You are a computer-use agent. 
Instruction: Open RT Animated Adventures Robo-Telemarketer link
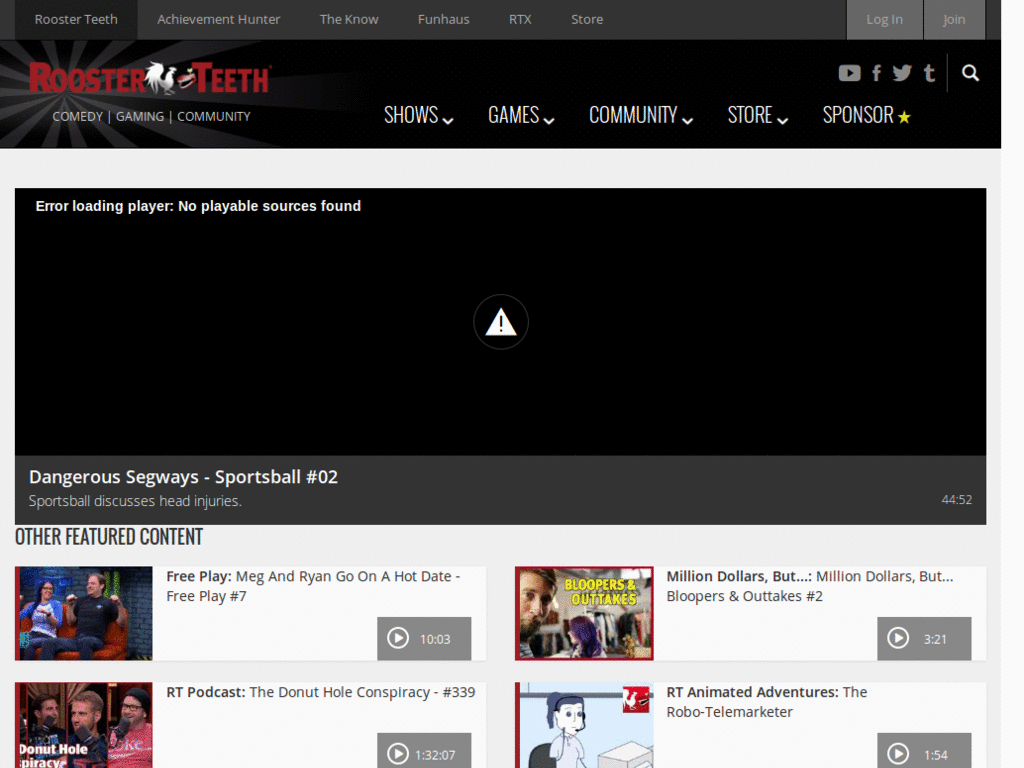click(767, 702)
